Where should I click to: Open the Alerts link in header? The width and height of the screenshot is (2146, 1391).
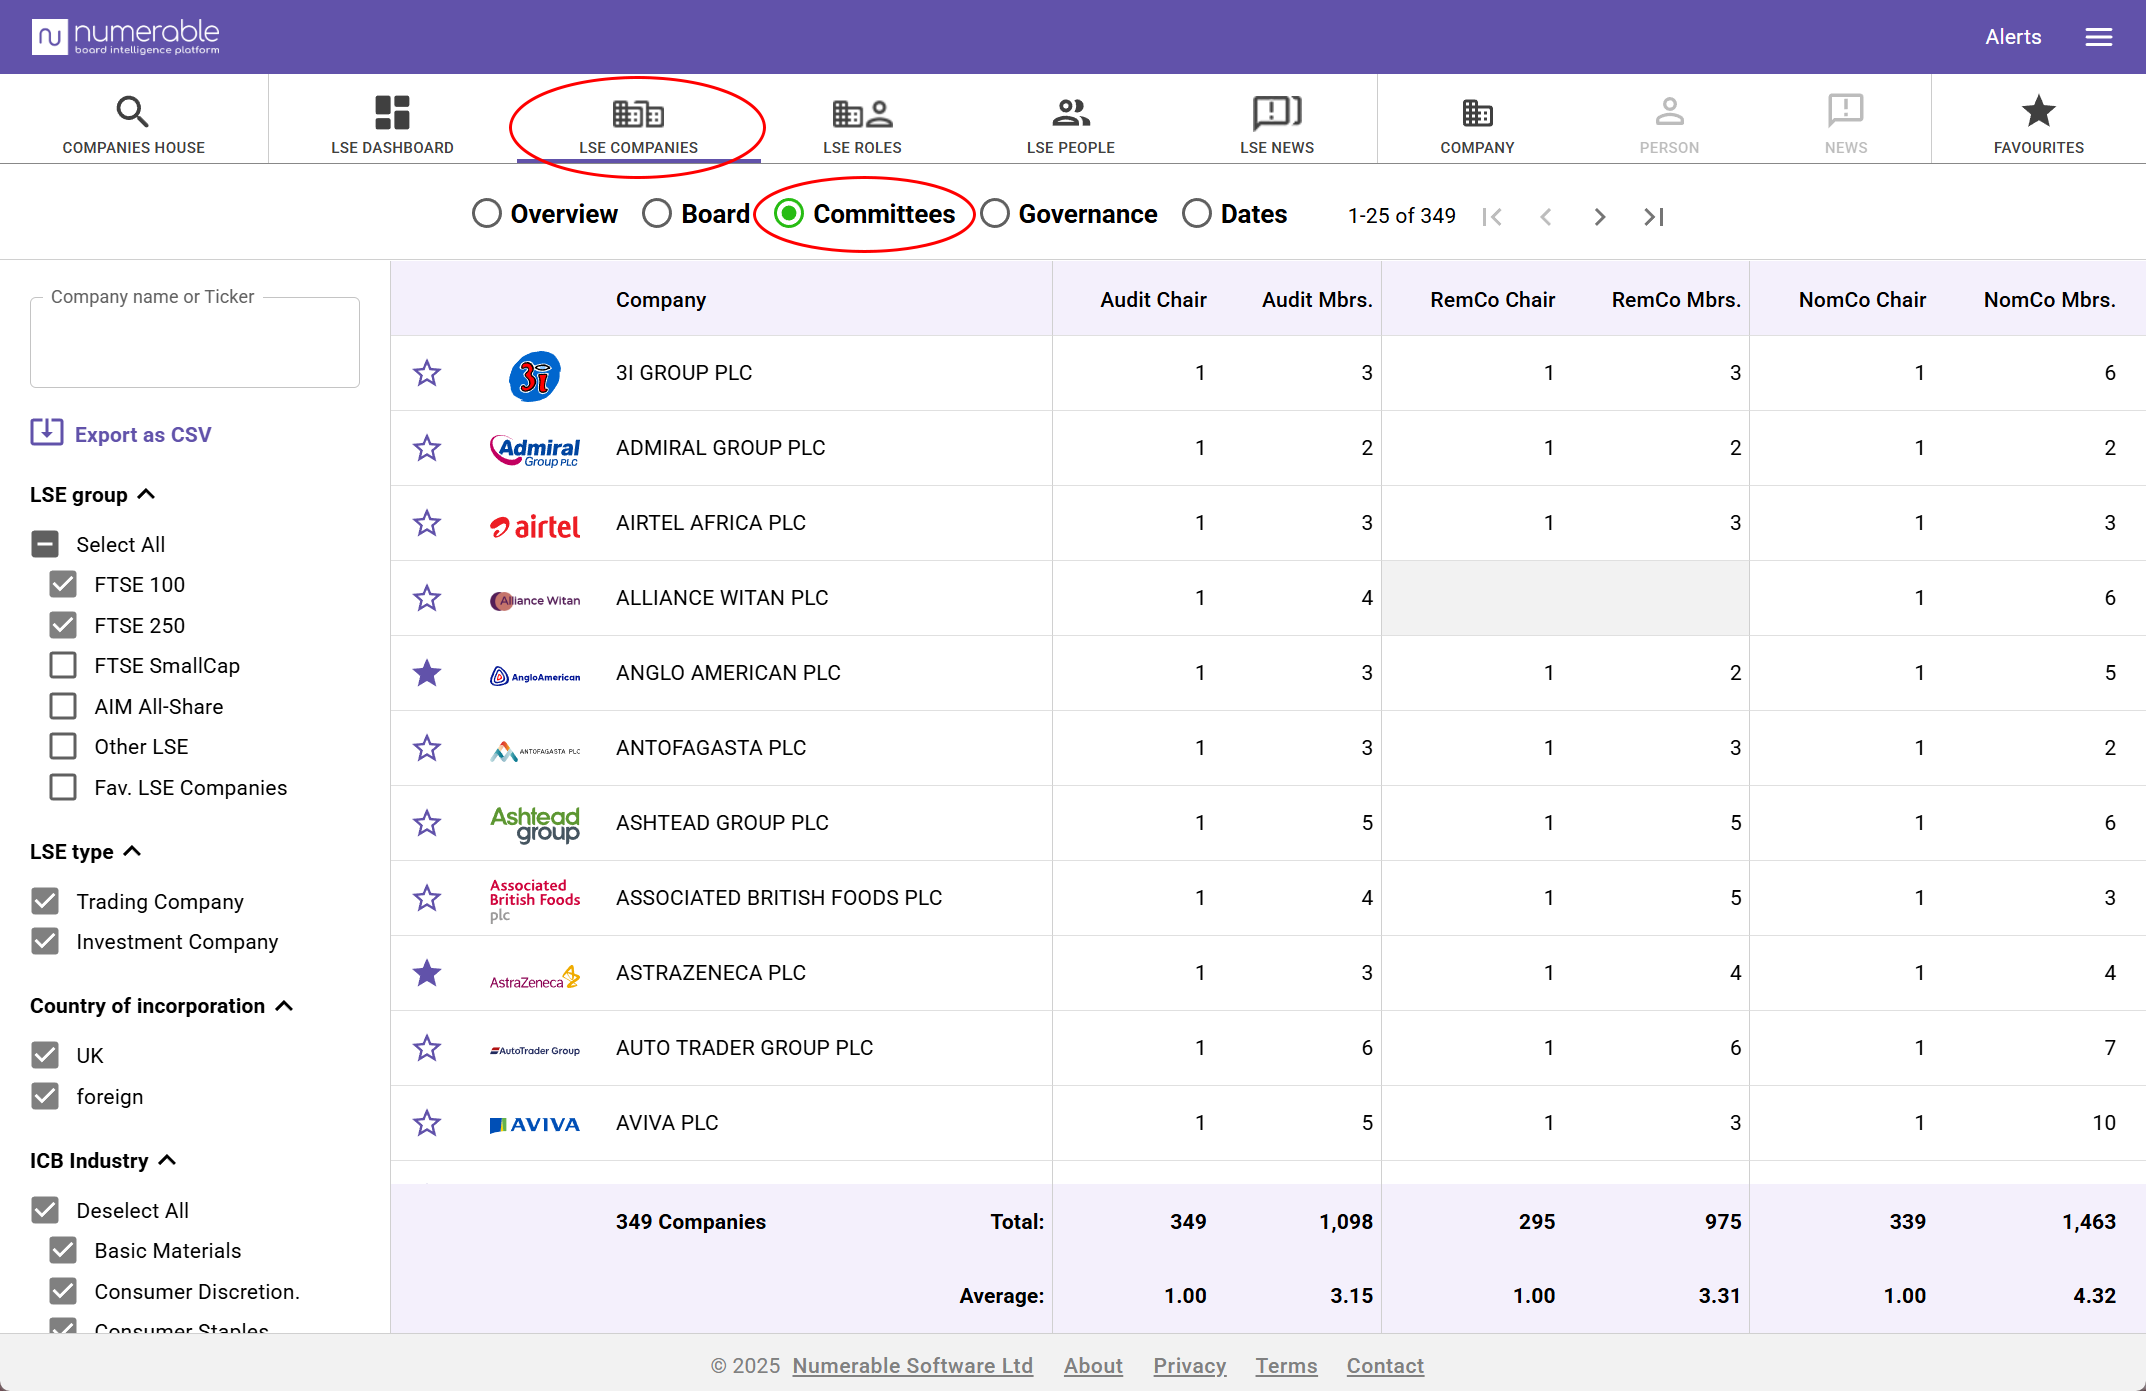point(2012,37)
